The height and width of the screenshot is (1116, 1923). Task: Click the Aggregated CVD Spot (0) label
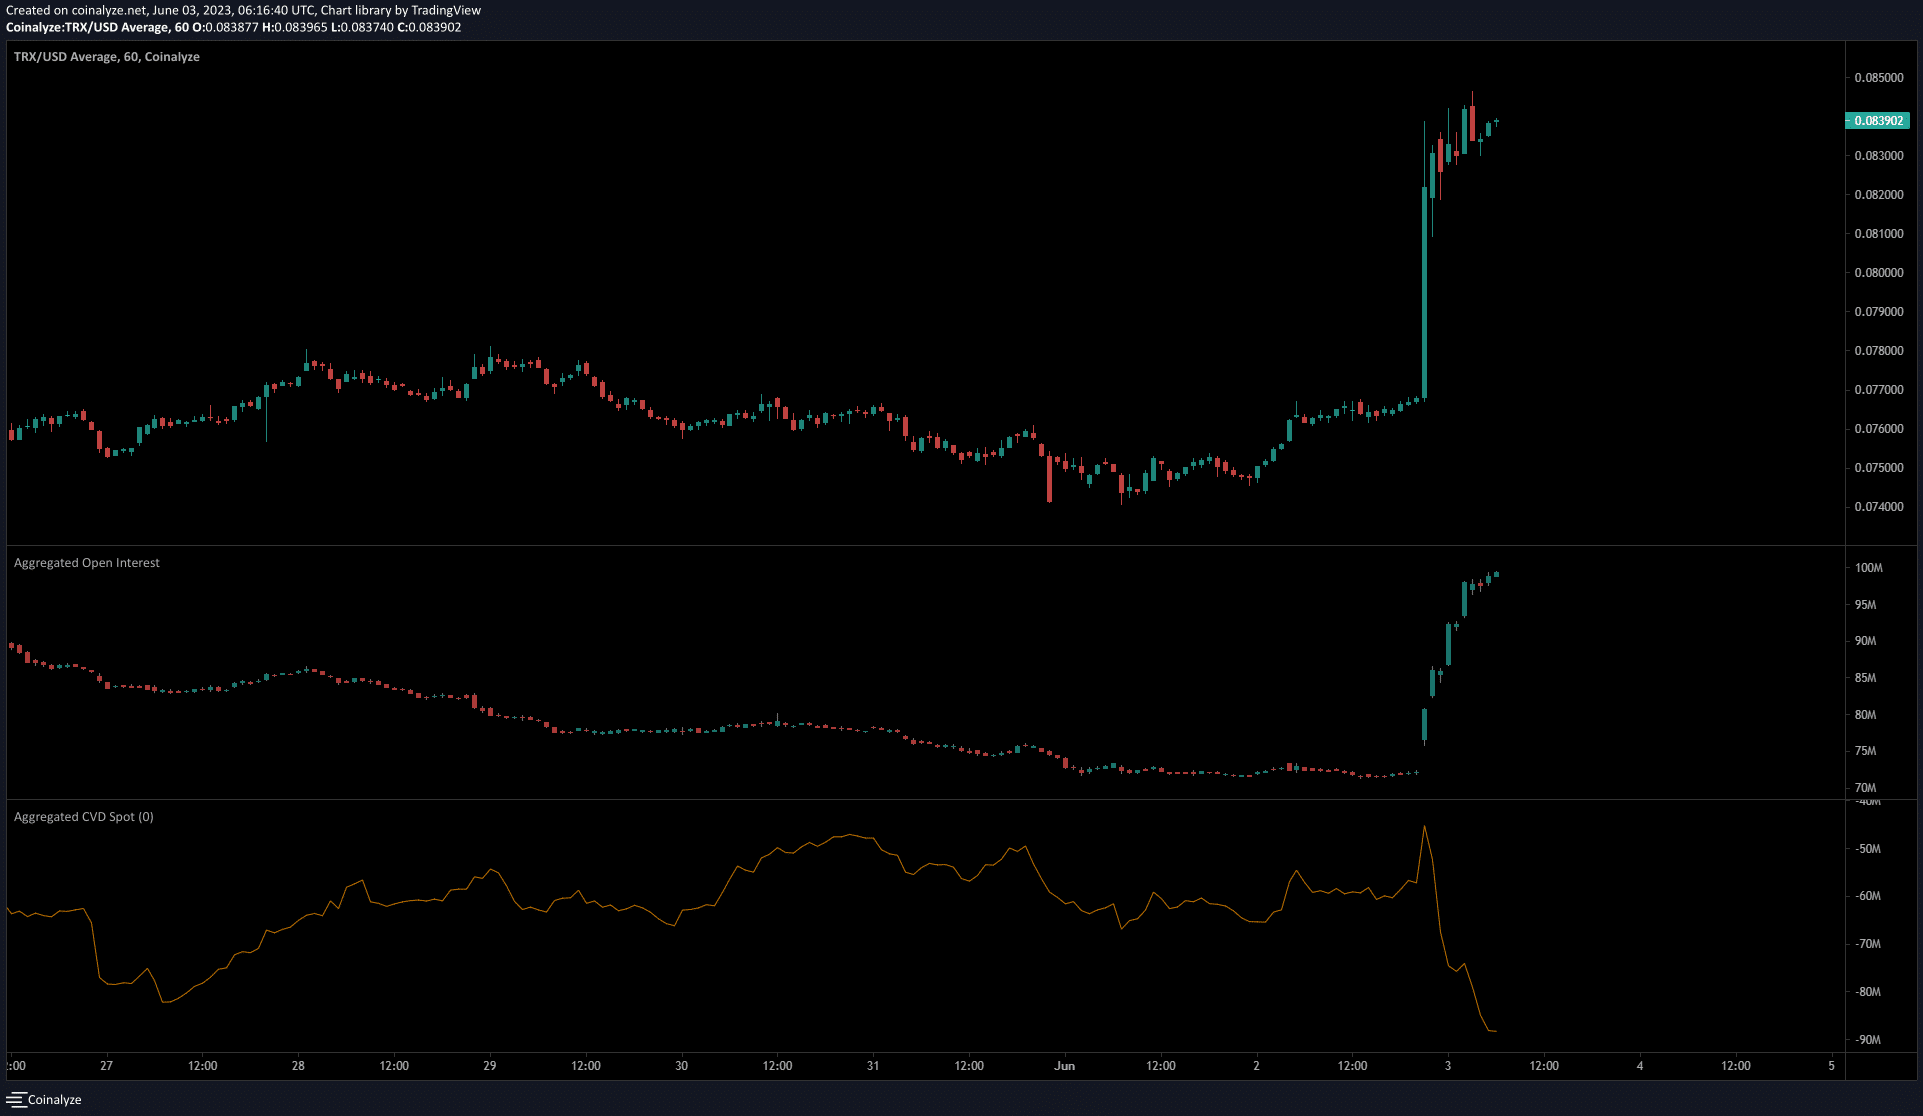click(x=84, y=817)
